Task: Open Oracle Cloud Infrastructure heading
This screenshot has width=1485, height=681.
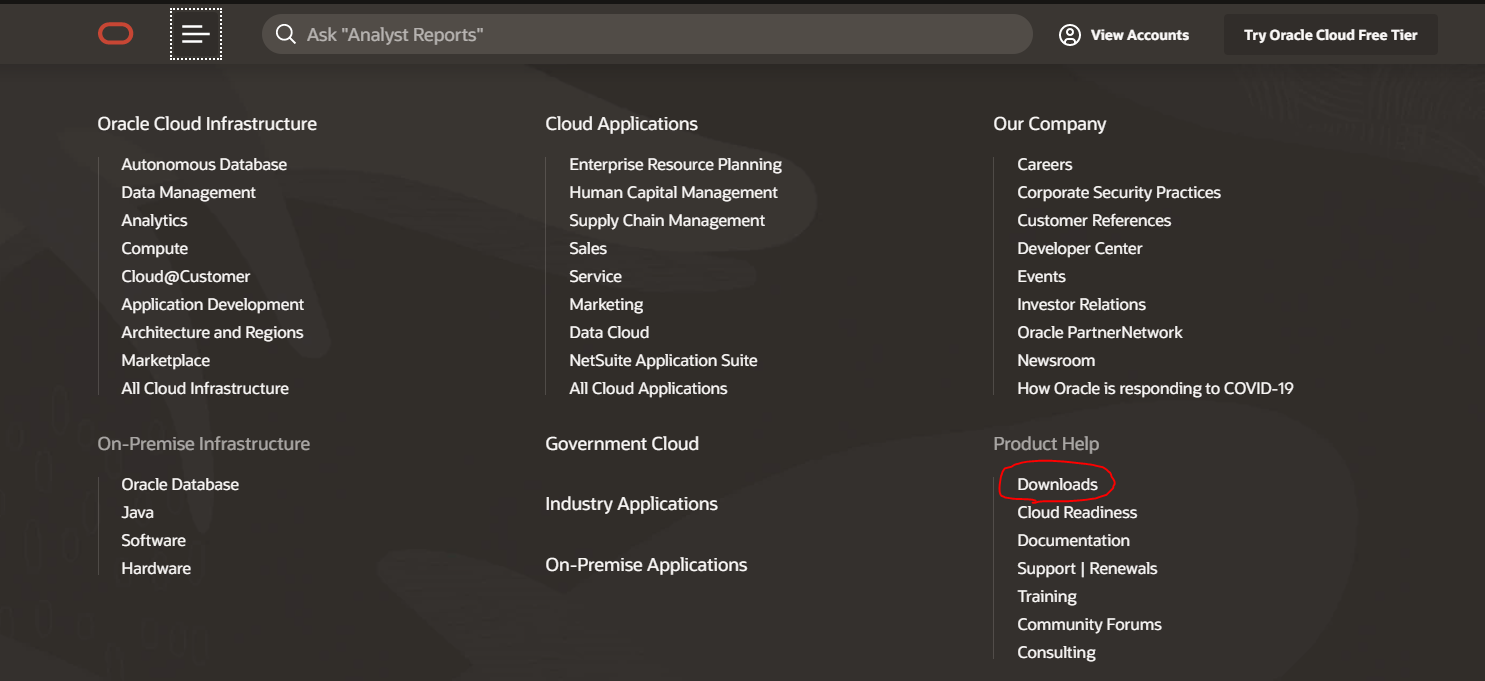Action: [x=207, y=124]
